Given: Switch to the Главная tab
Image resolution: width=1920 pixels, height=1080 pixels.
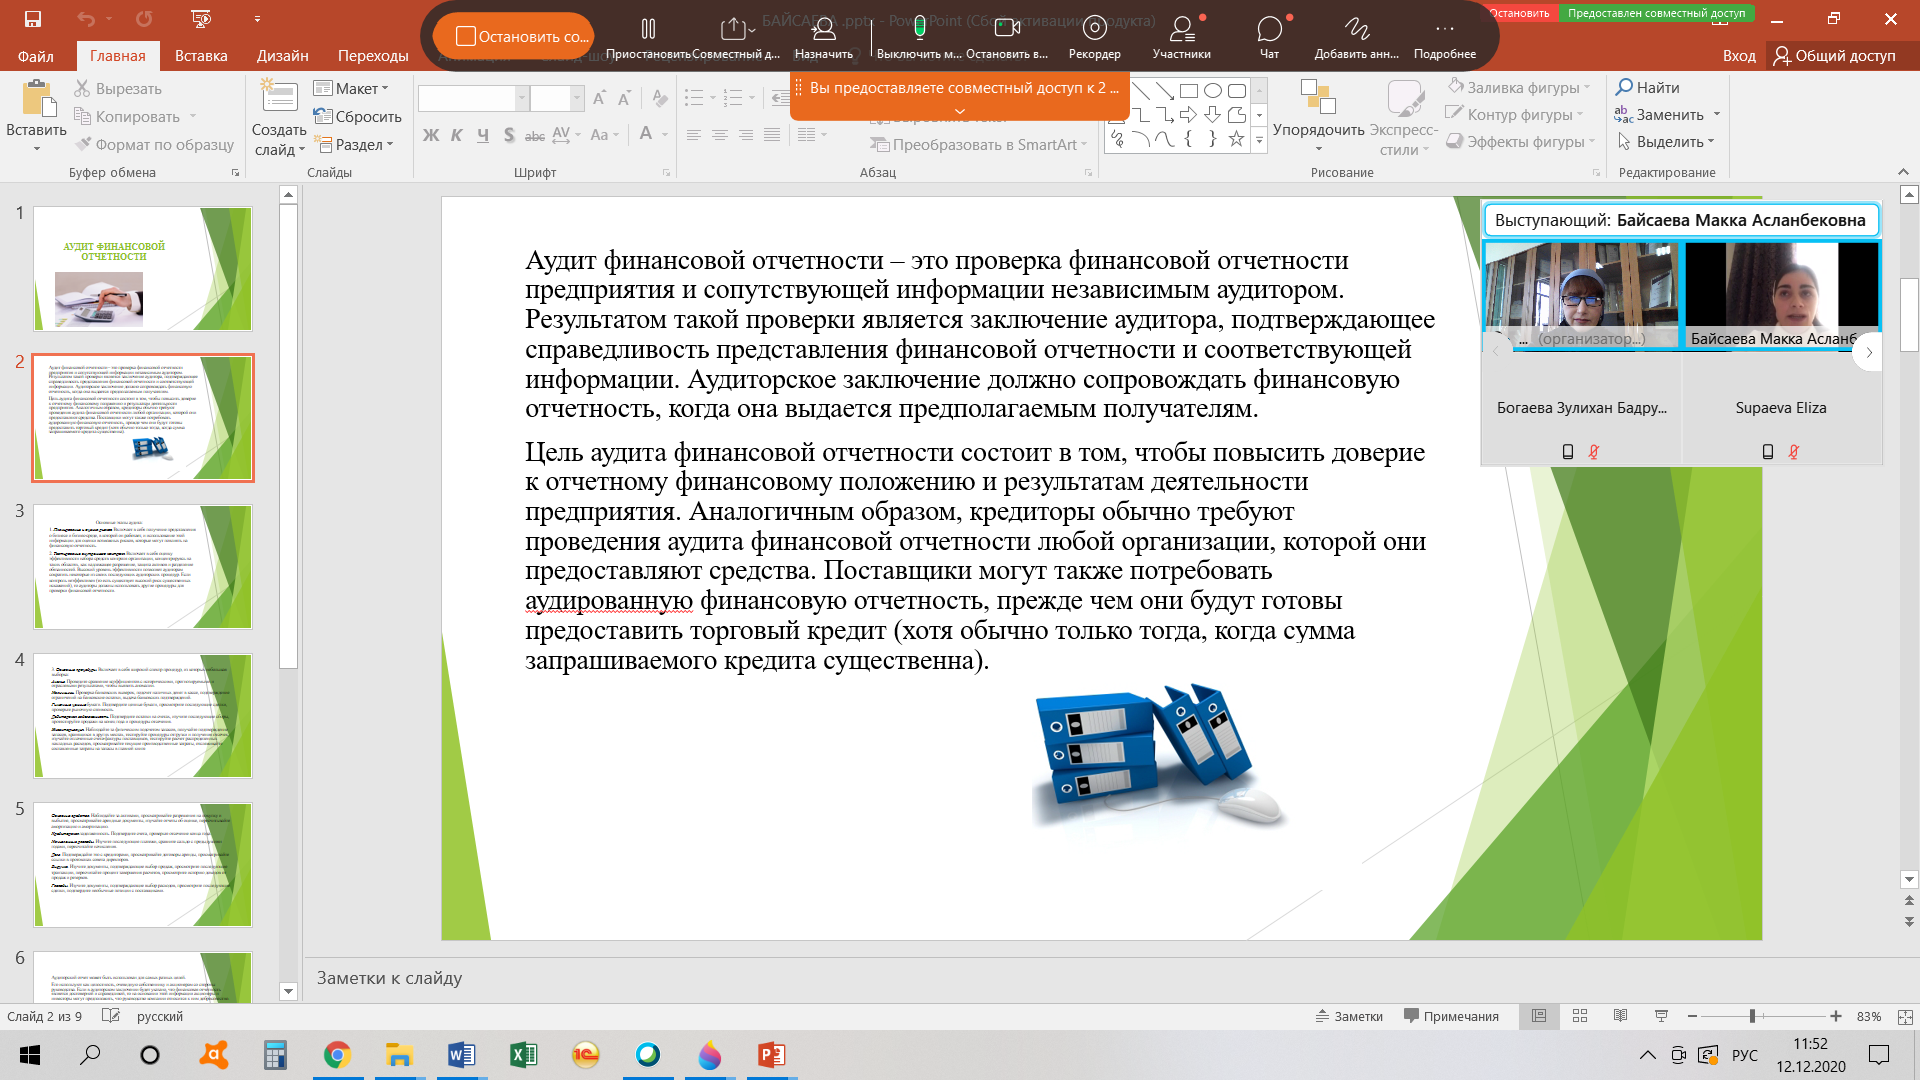Looking at the screenshot, I should [x=118, y=55].
